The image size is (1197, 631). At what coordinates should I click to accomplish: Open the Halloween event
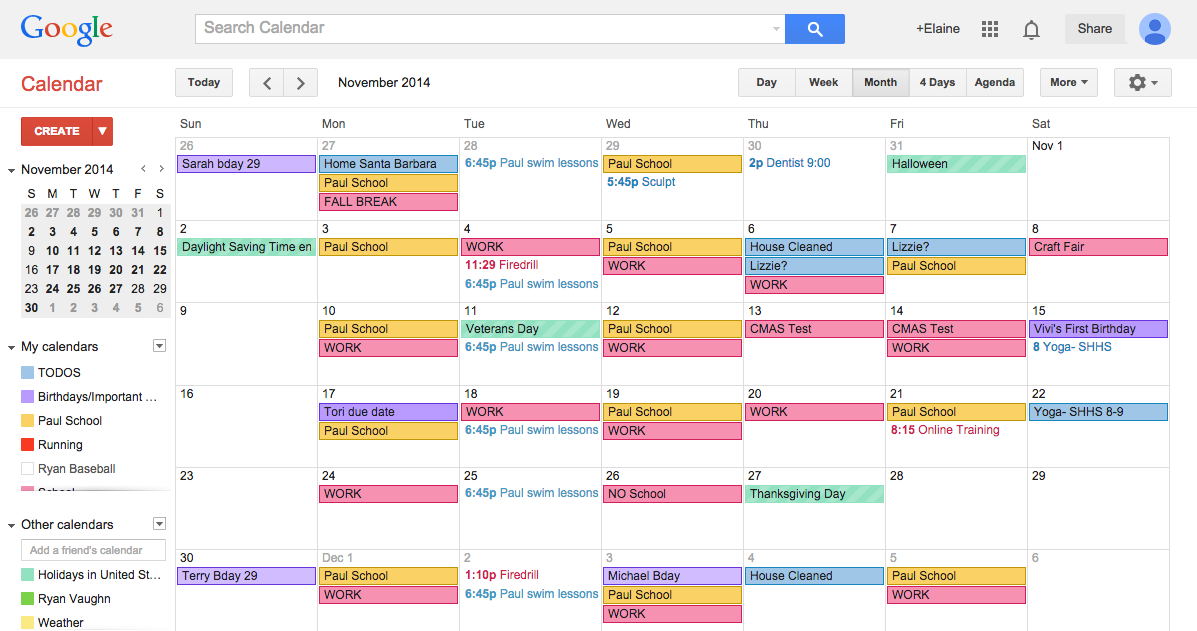(956, 164)
